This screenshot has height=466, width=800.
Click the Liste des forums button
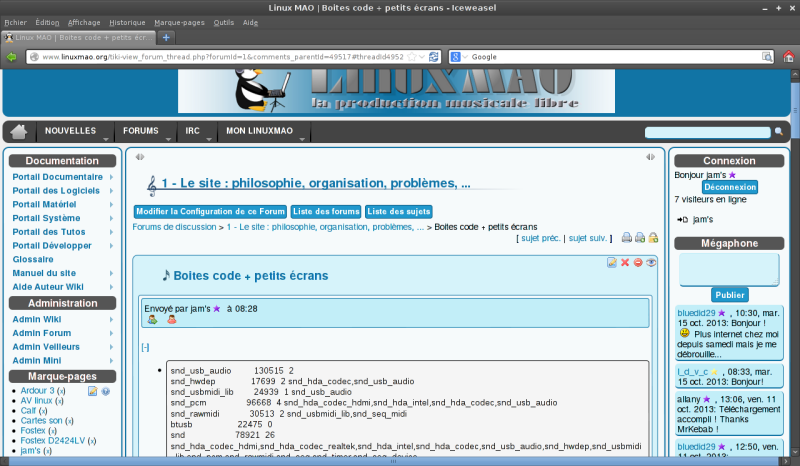coord(326,211)
